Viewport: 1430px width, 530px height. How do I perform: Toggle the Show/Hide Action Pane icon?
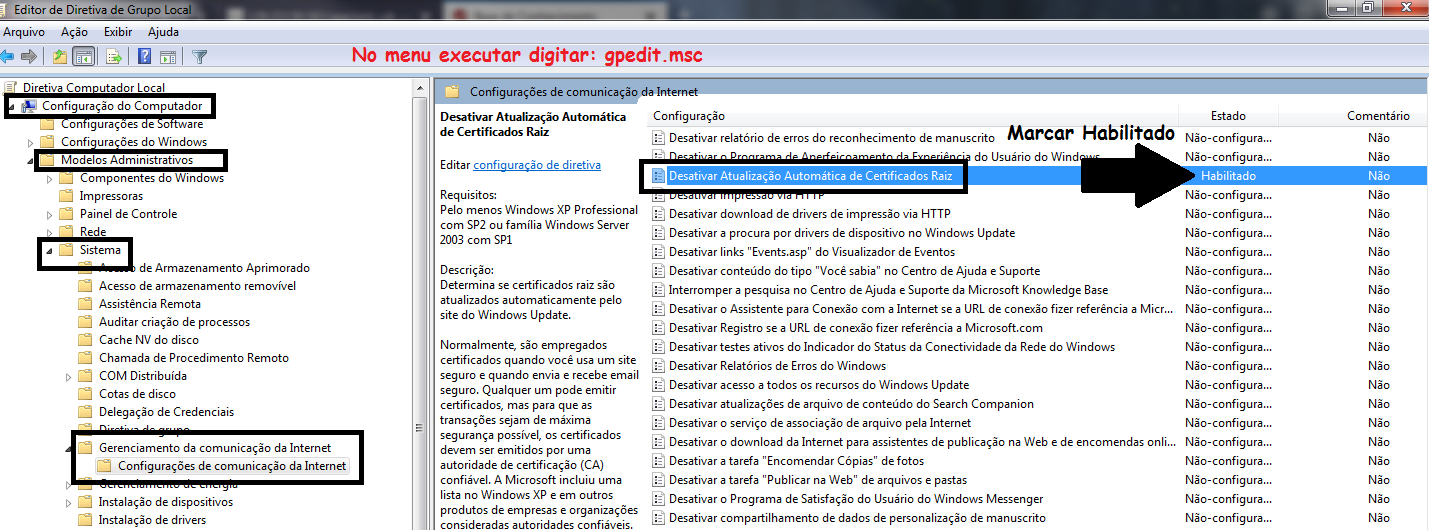coord(169,56)
